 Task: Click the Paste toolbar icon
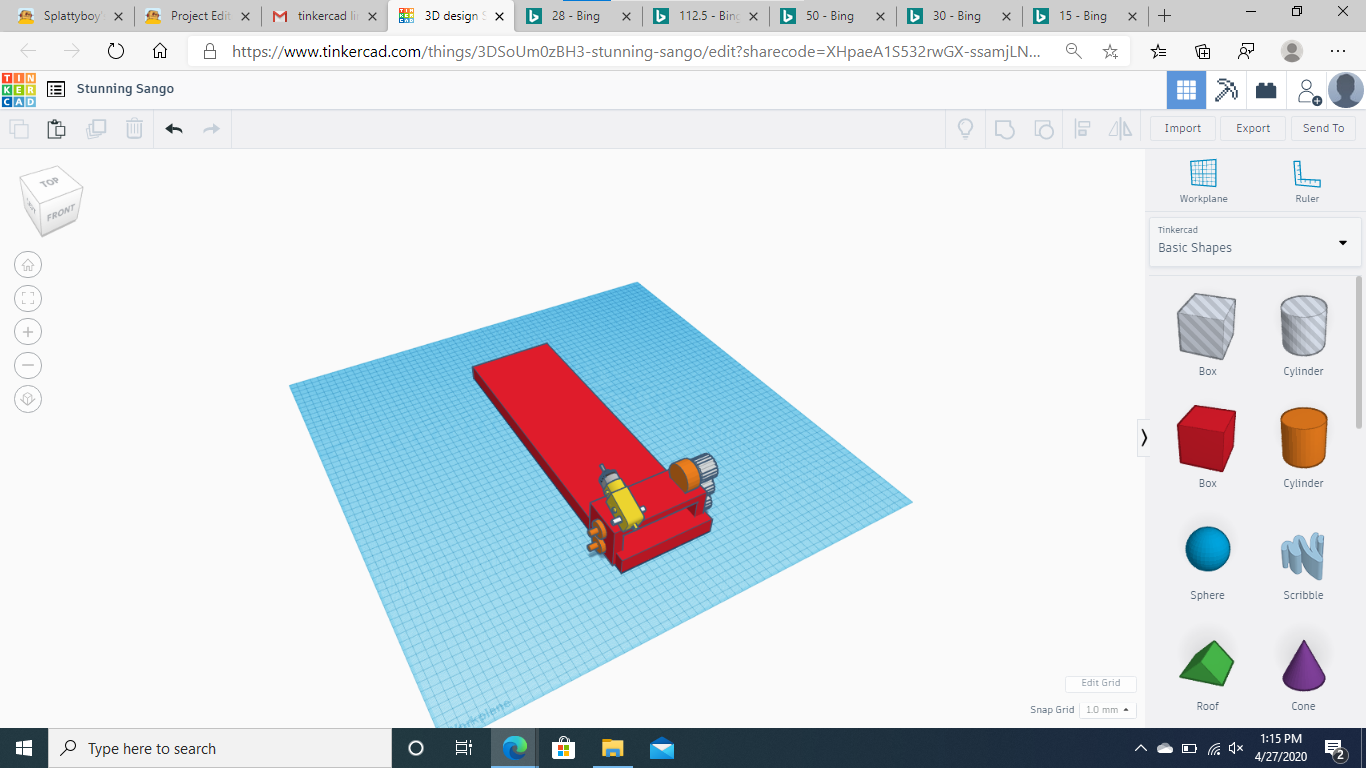click(57, 129)
